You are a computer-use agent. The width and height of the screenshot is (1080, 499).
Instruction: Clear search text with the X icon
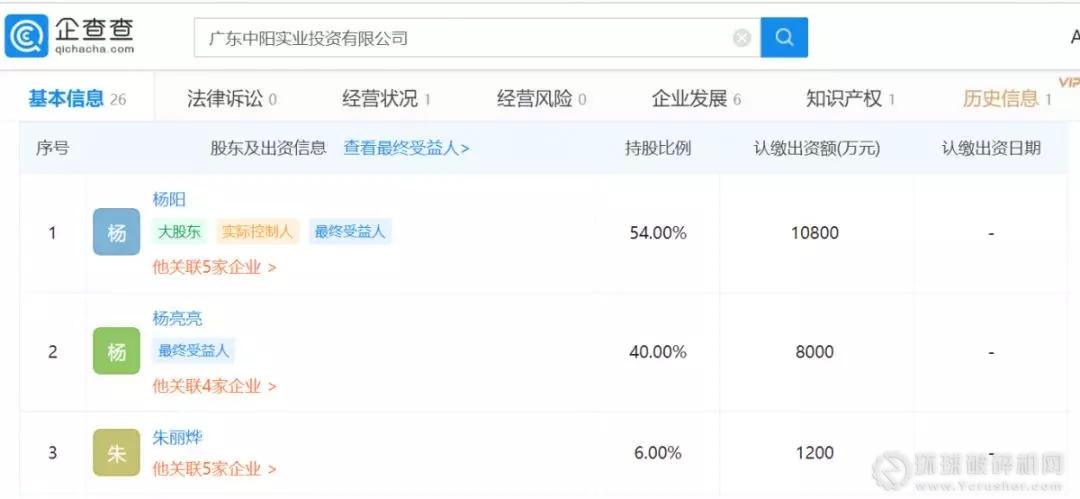coord(742,38)
